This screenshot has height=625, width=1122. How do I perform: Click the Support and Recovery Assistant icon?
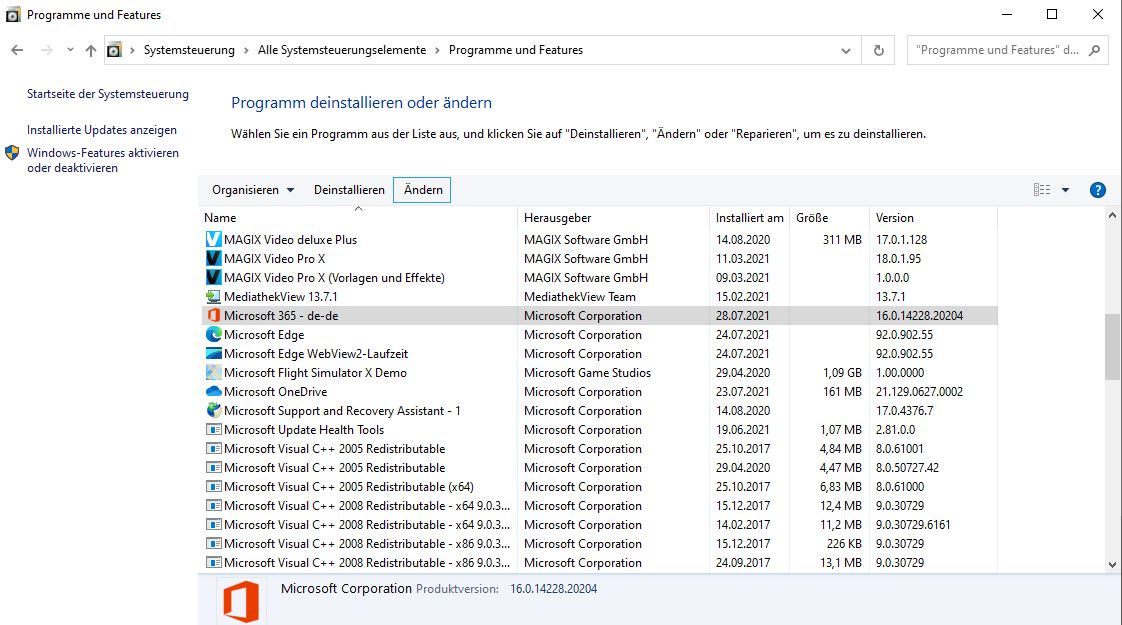[x=213, y=410]
